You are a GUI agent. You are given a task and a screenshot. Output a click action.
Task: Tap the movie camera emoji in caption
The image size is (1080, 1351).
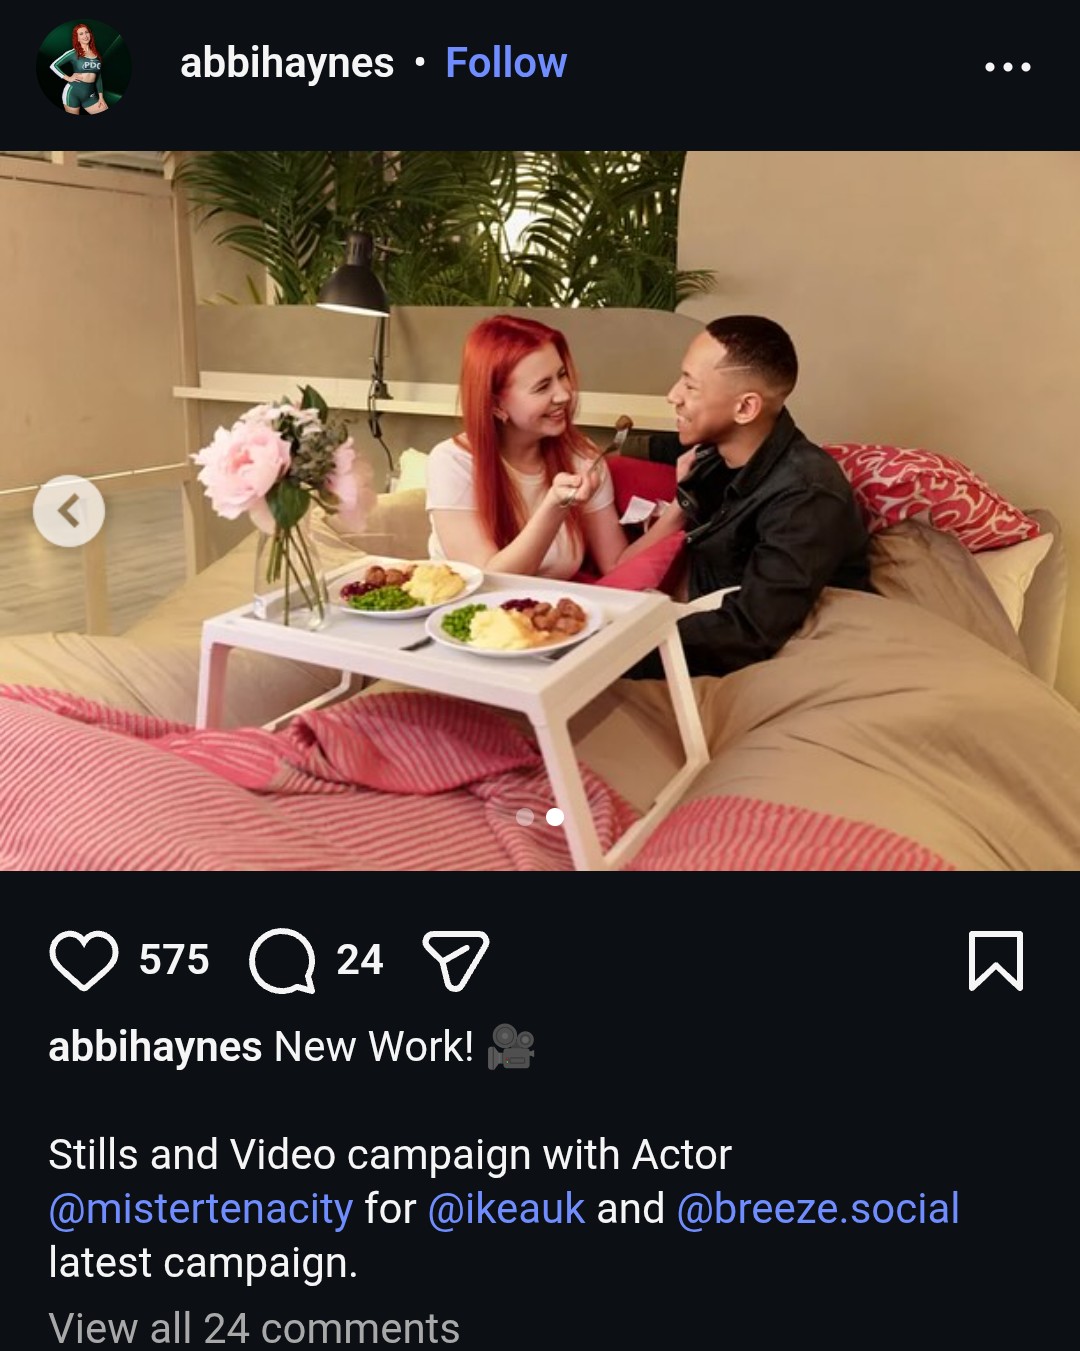(511, 1047)
